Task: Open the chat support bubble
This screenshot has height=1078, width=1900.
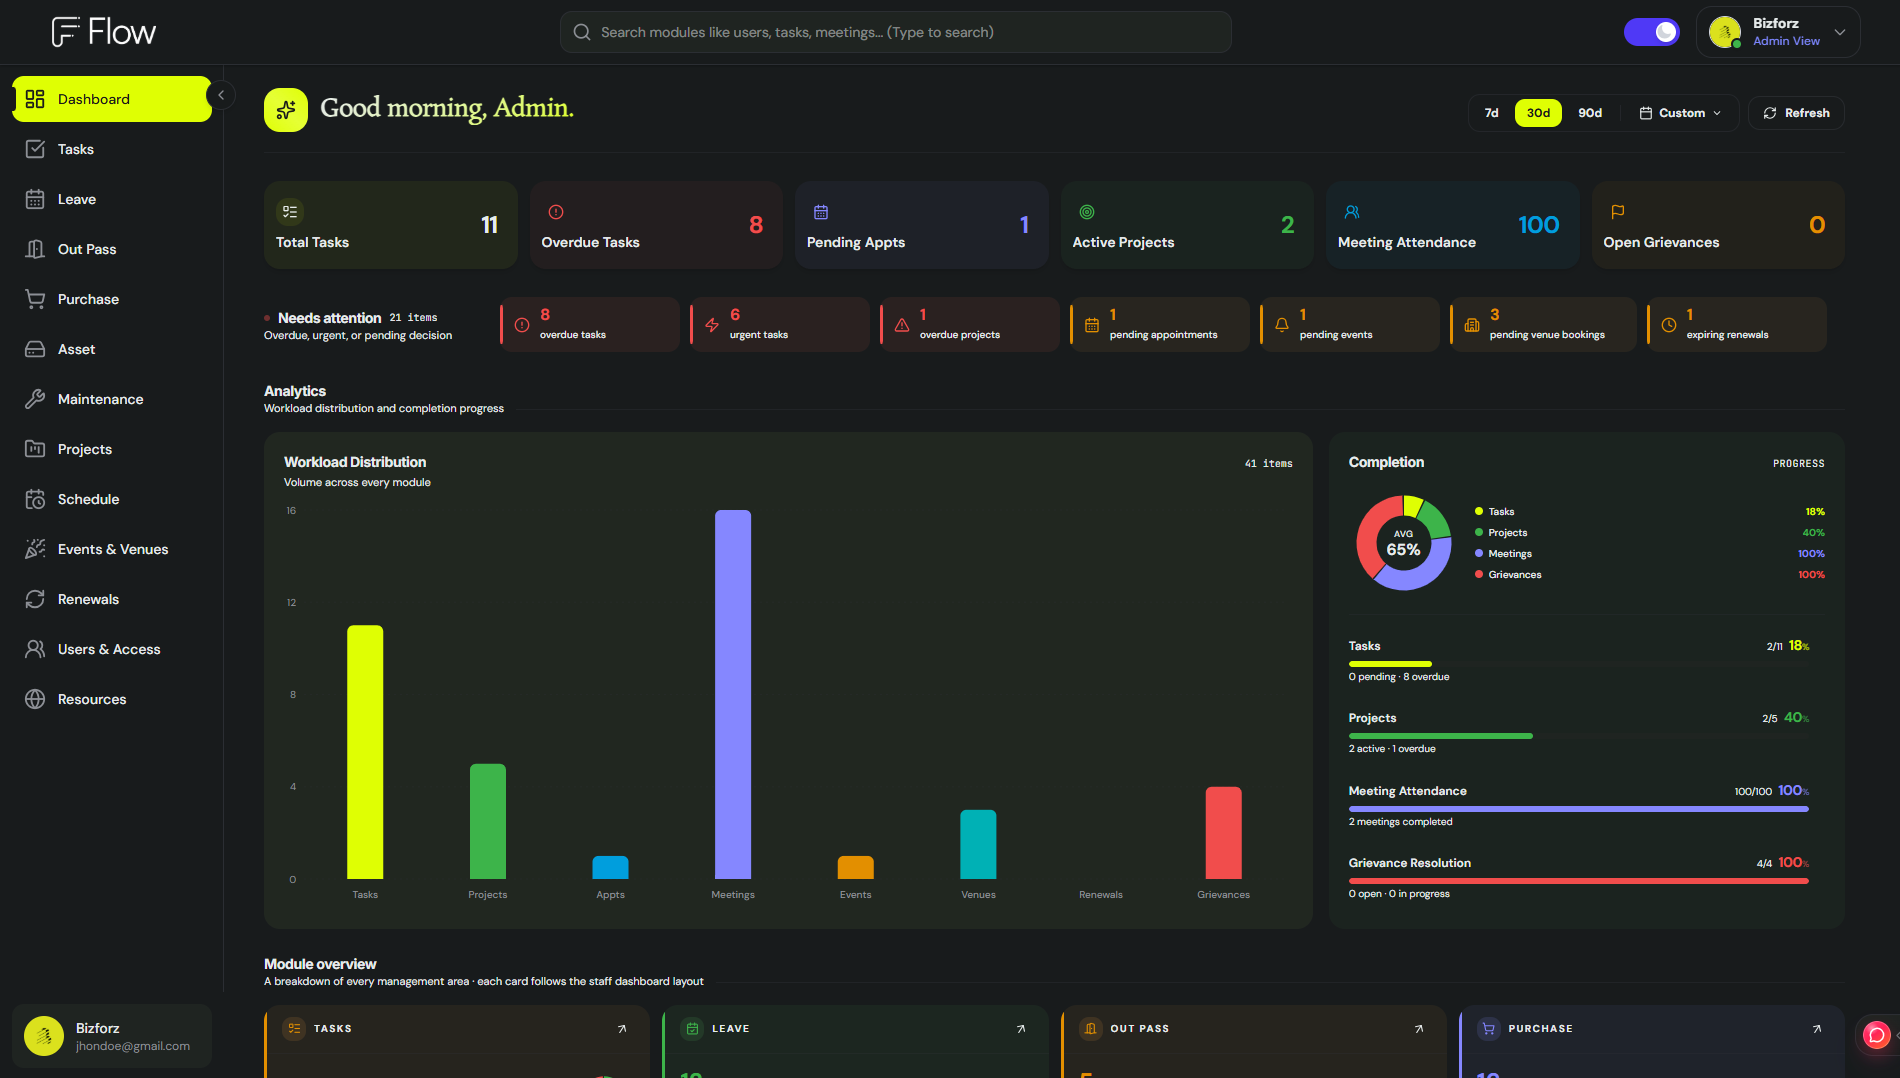Action: [1877, 1035]
